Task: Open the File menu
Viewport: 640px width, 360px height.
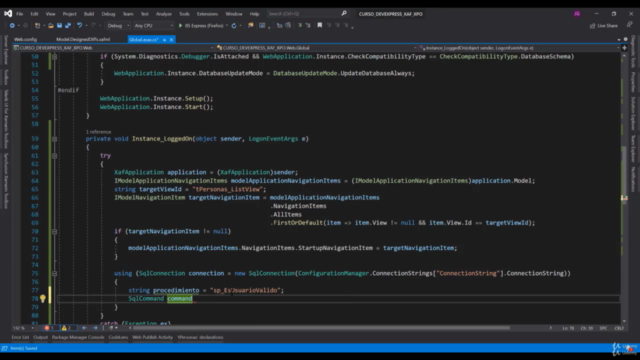Action: 20,13
